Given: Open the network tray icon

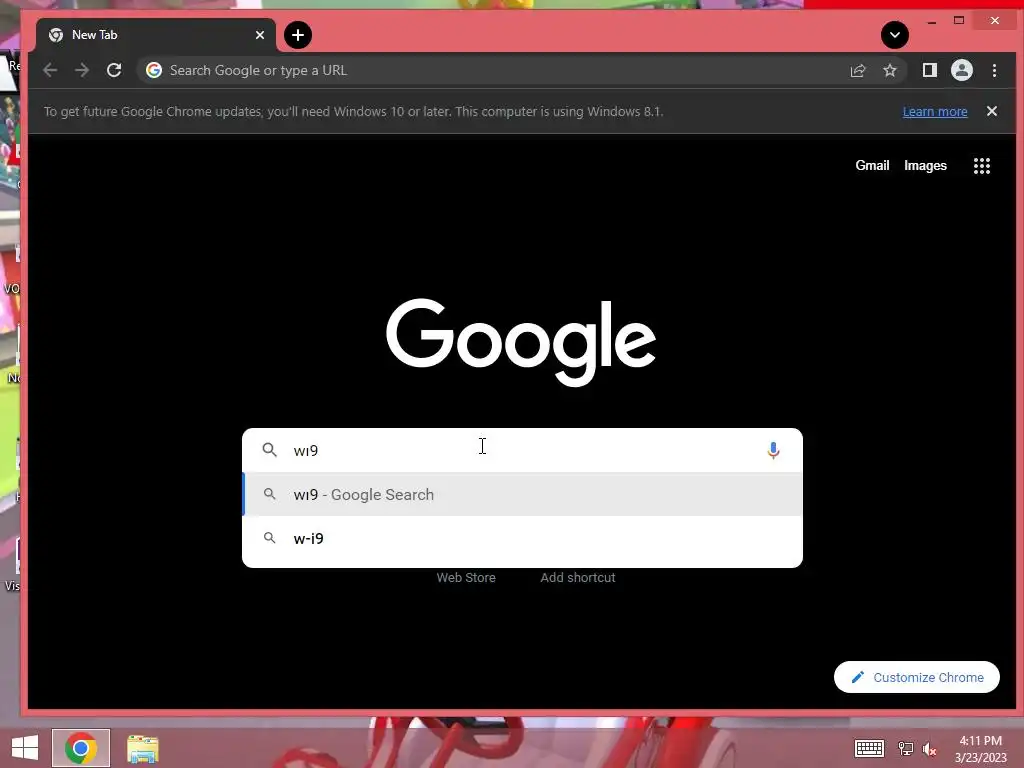Looking at the screenshot, I should click(x=906, y=748).
